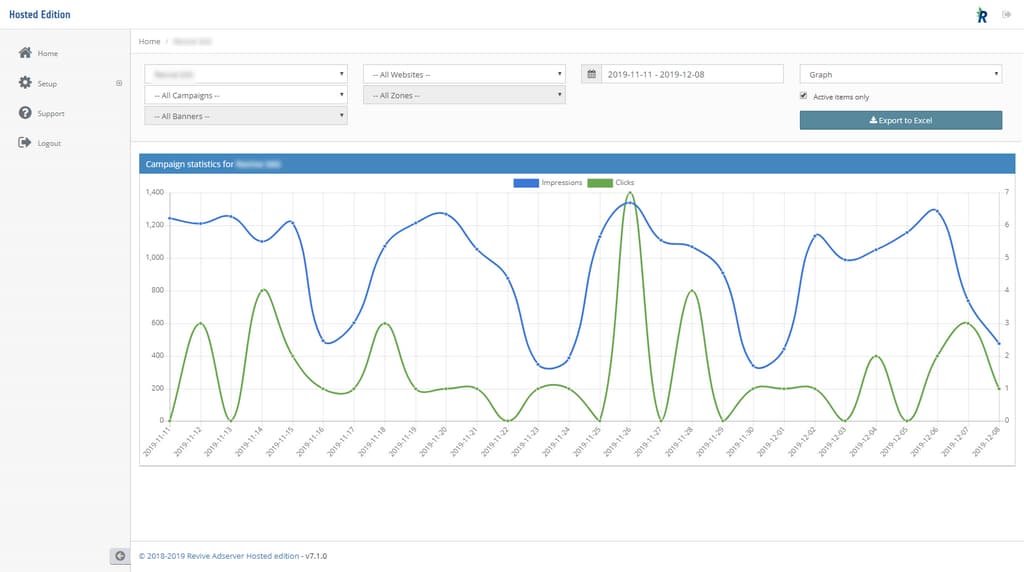The height and width of the screenshot is (572, 1024).
Task: Click the Campaign statistics panel header
Action: coord(577,164)
